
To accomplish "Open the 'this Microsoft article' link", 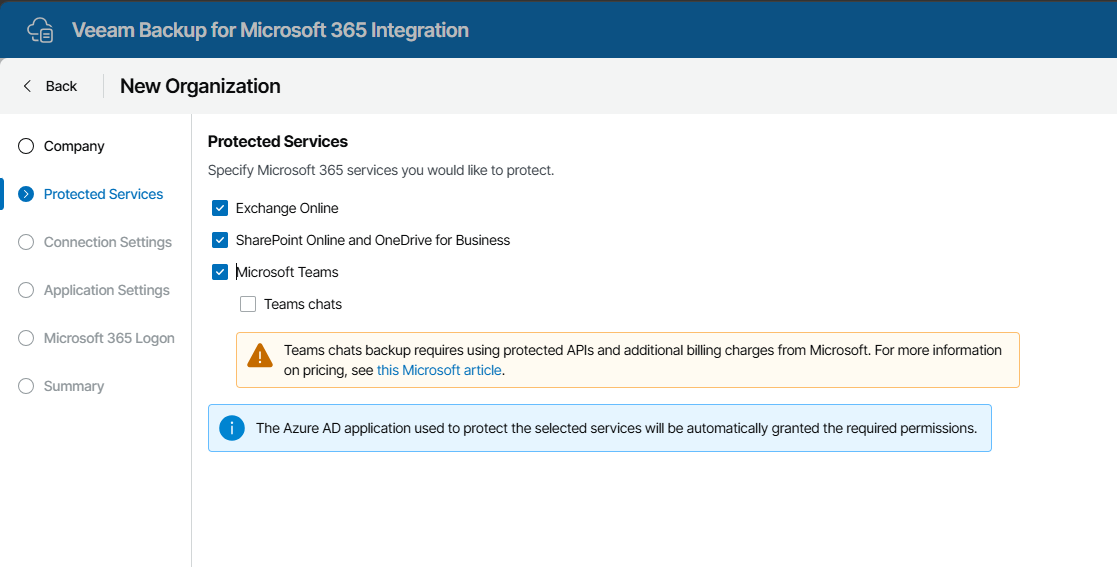I will pos(439,370).
